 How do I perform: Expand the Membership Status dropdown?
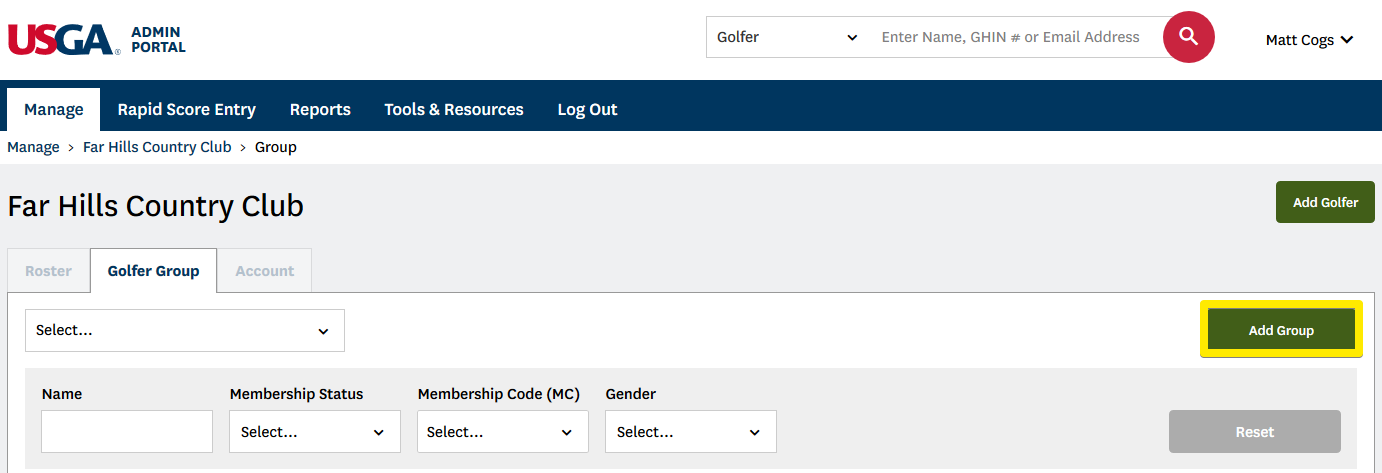(314, 432)
